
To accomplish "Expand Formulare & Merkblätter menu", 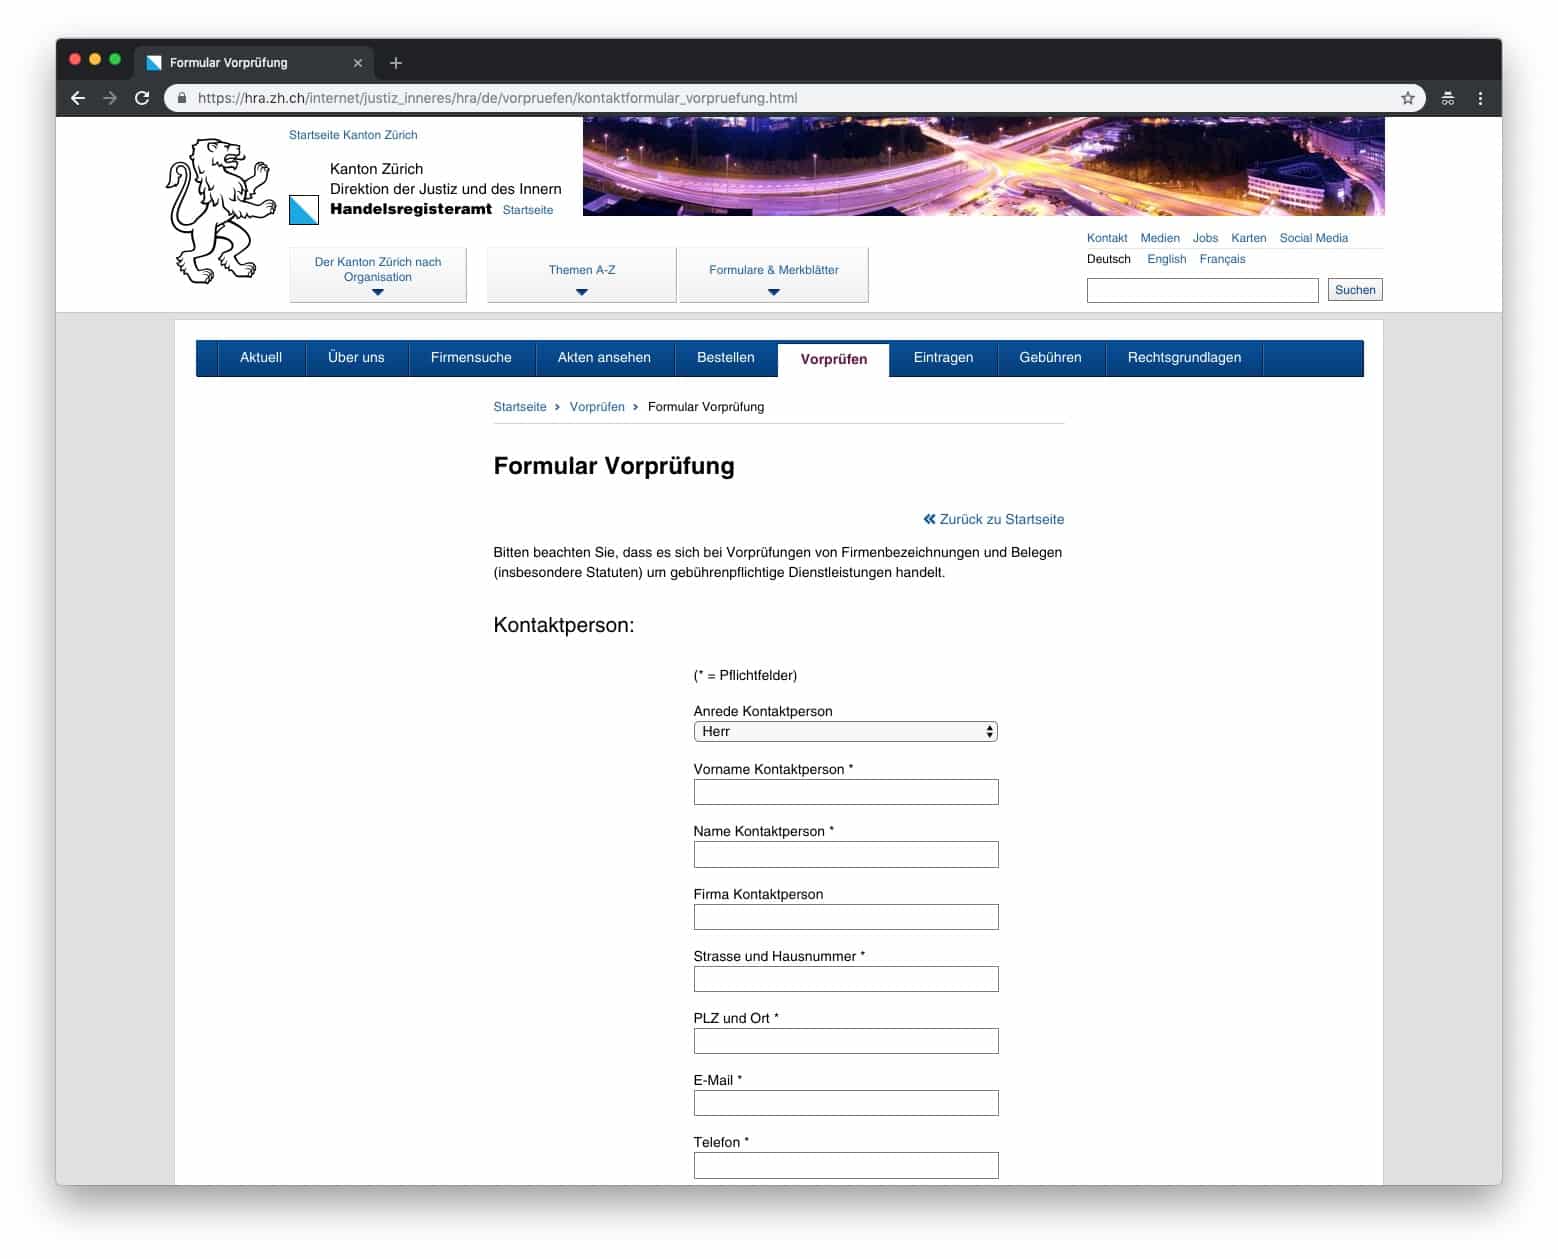I will click(x=773, y=275).
